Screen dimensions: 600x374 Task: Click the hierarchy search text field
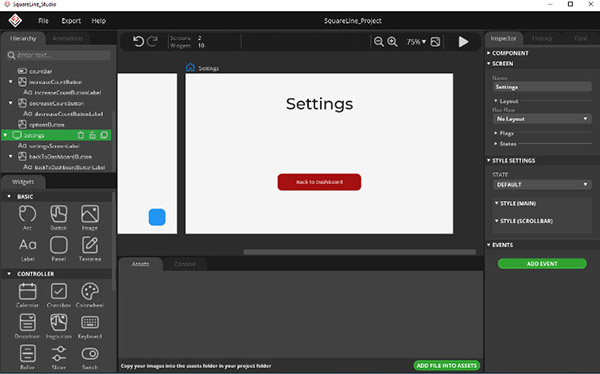63,55
